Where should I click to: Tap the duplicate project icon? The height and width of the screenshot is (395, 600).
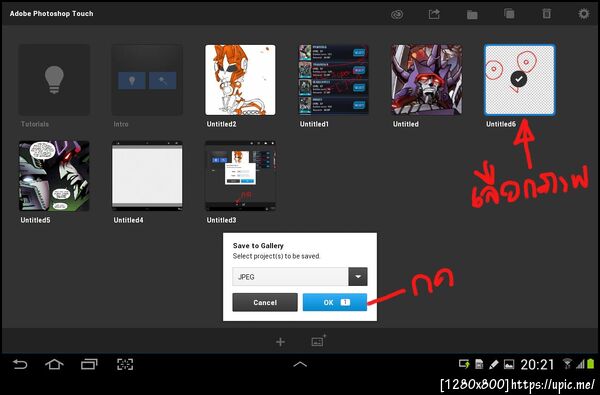click(x=509, y=14)
